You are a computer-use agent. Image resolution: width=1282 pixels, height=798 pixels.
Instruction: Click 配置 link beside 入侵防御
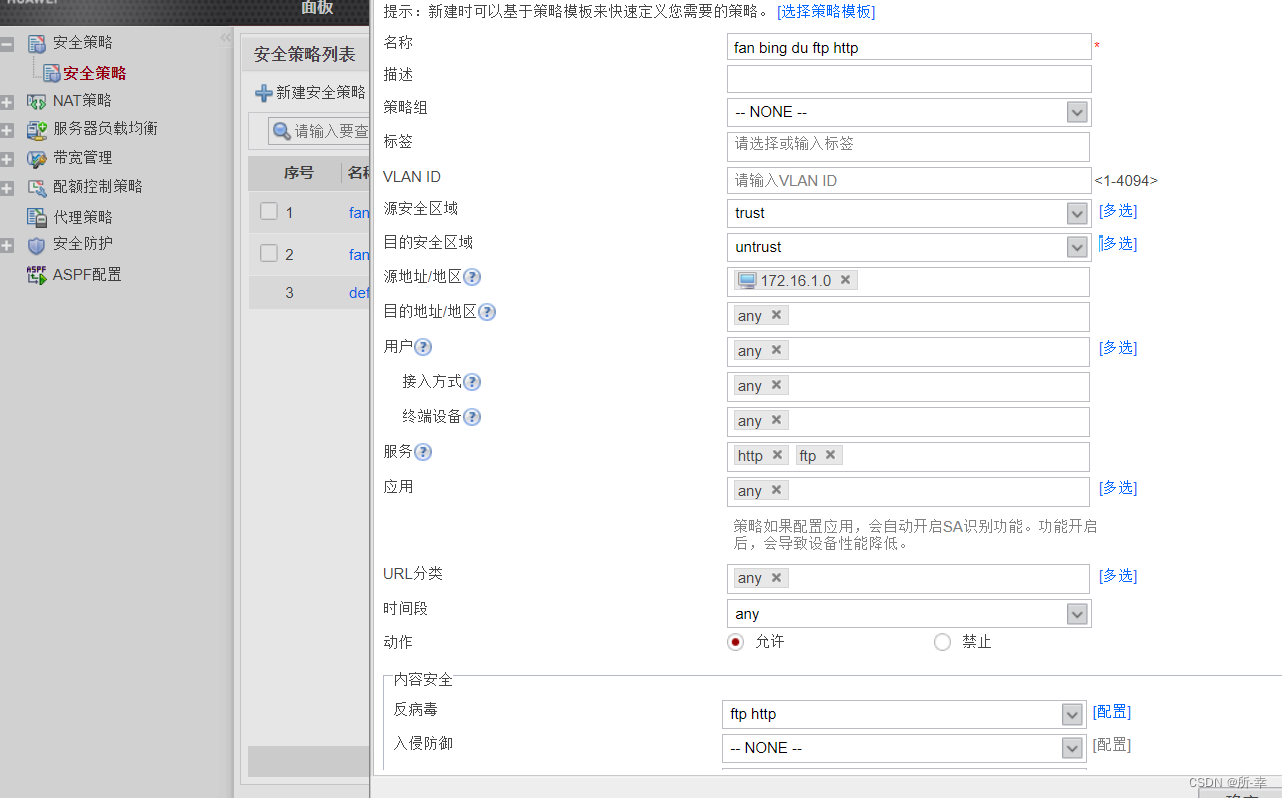click(1112, 744)
